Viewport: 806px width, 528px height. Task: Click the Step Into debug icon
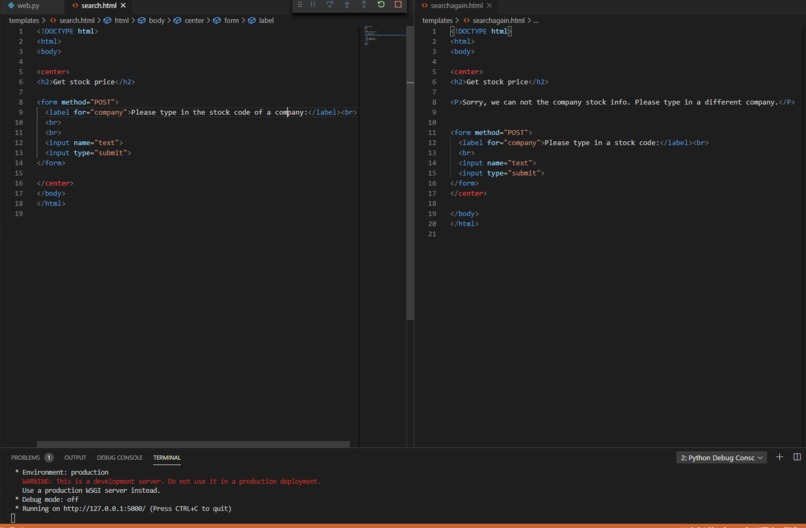(347, 5)
